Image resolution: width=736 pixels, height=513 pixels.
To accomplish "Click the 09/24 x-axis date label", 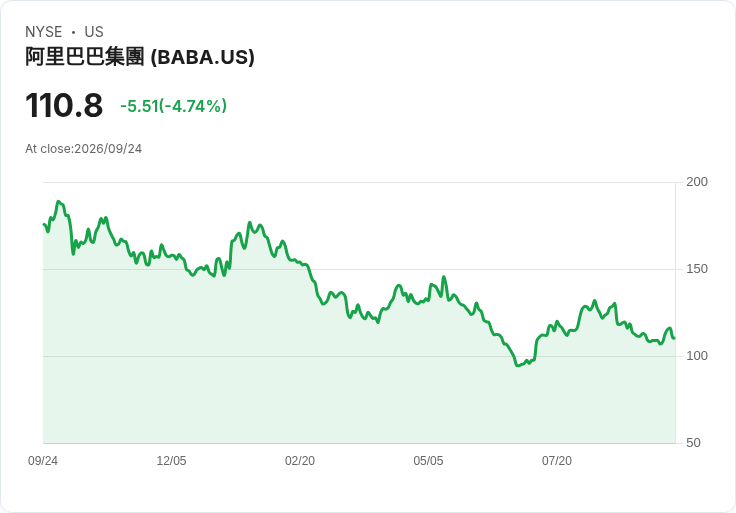I will 43,461.
